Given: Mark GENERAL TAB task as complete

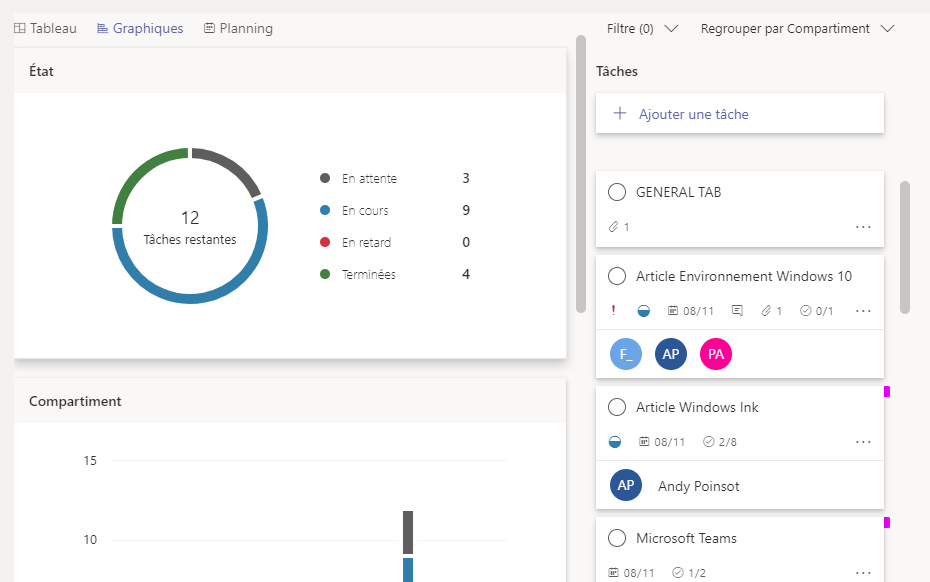Looking at the screenshot, I should (x=617, y=192).
